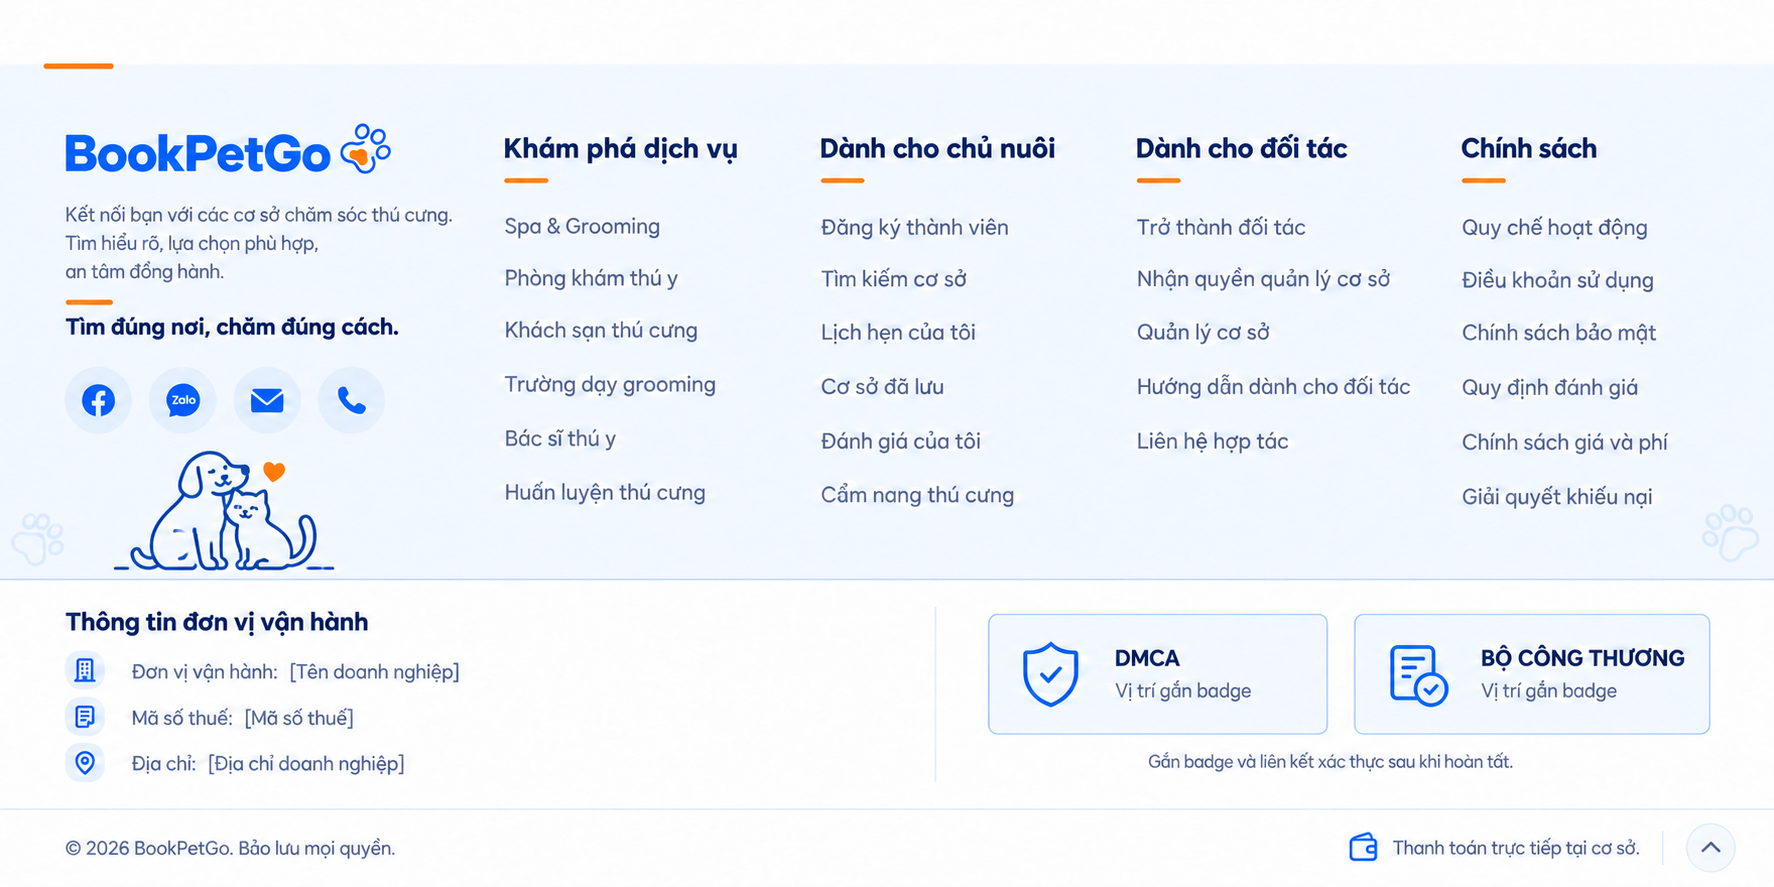
Task: View Giải quyết khiếu nại page
Action: [x=1556, y=496]
